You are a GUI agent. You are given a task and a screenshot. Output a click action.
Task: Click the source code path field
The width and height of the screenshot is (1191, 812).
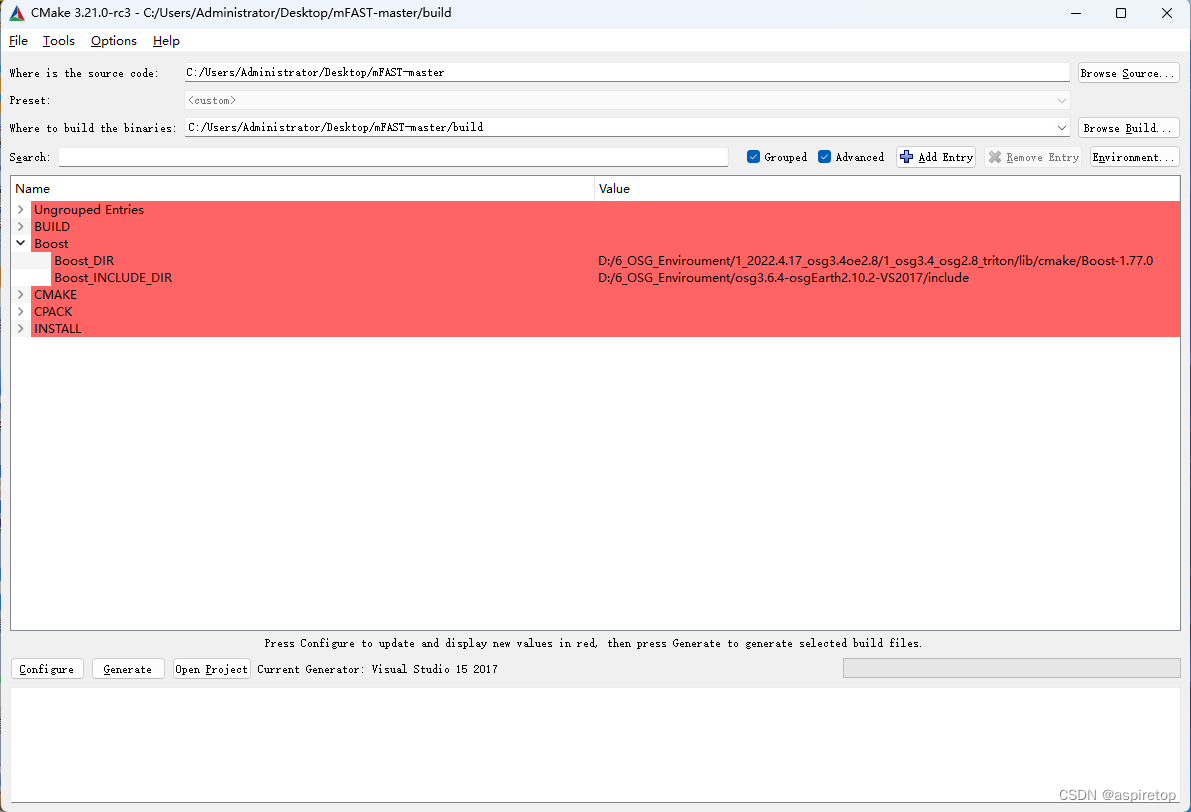627,72
